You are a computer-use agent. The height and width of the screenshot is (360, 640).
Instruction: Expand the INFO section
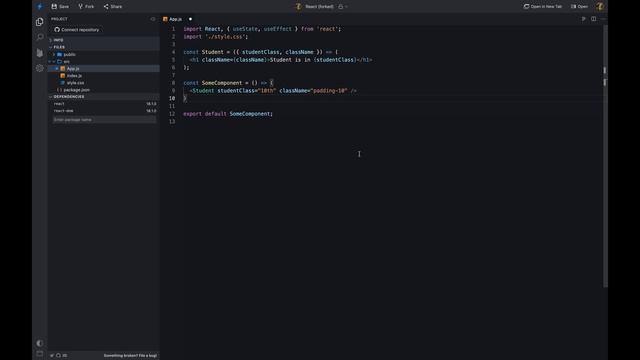(x=104, y=40)
